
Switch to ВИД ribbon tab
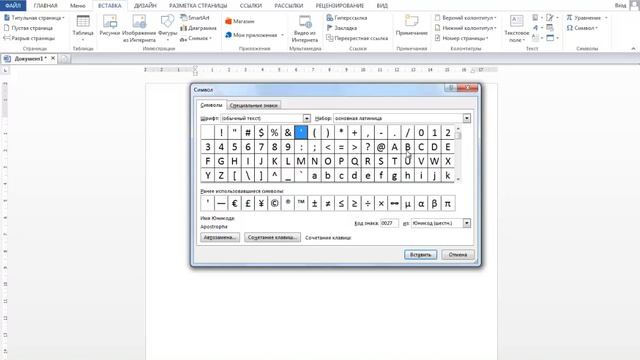click(x=382, y=6)
